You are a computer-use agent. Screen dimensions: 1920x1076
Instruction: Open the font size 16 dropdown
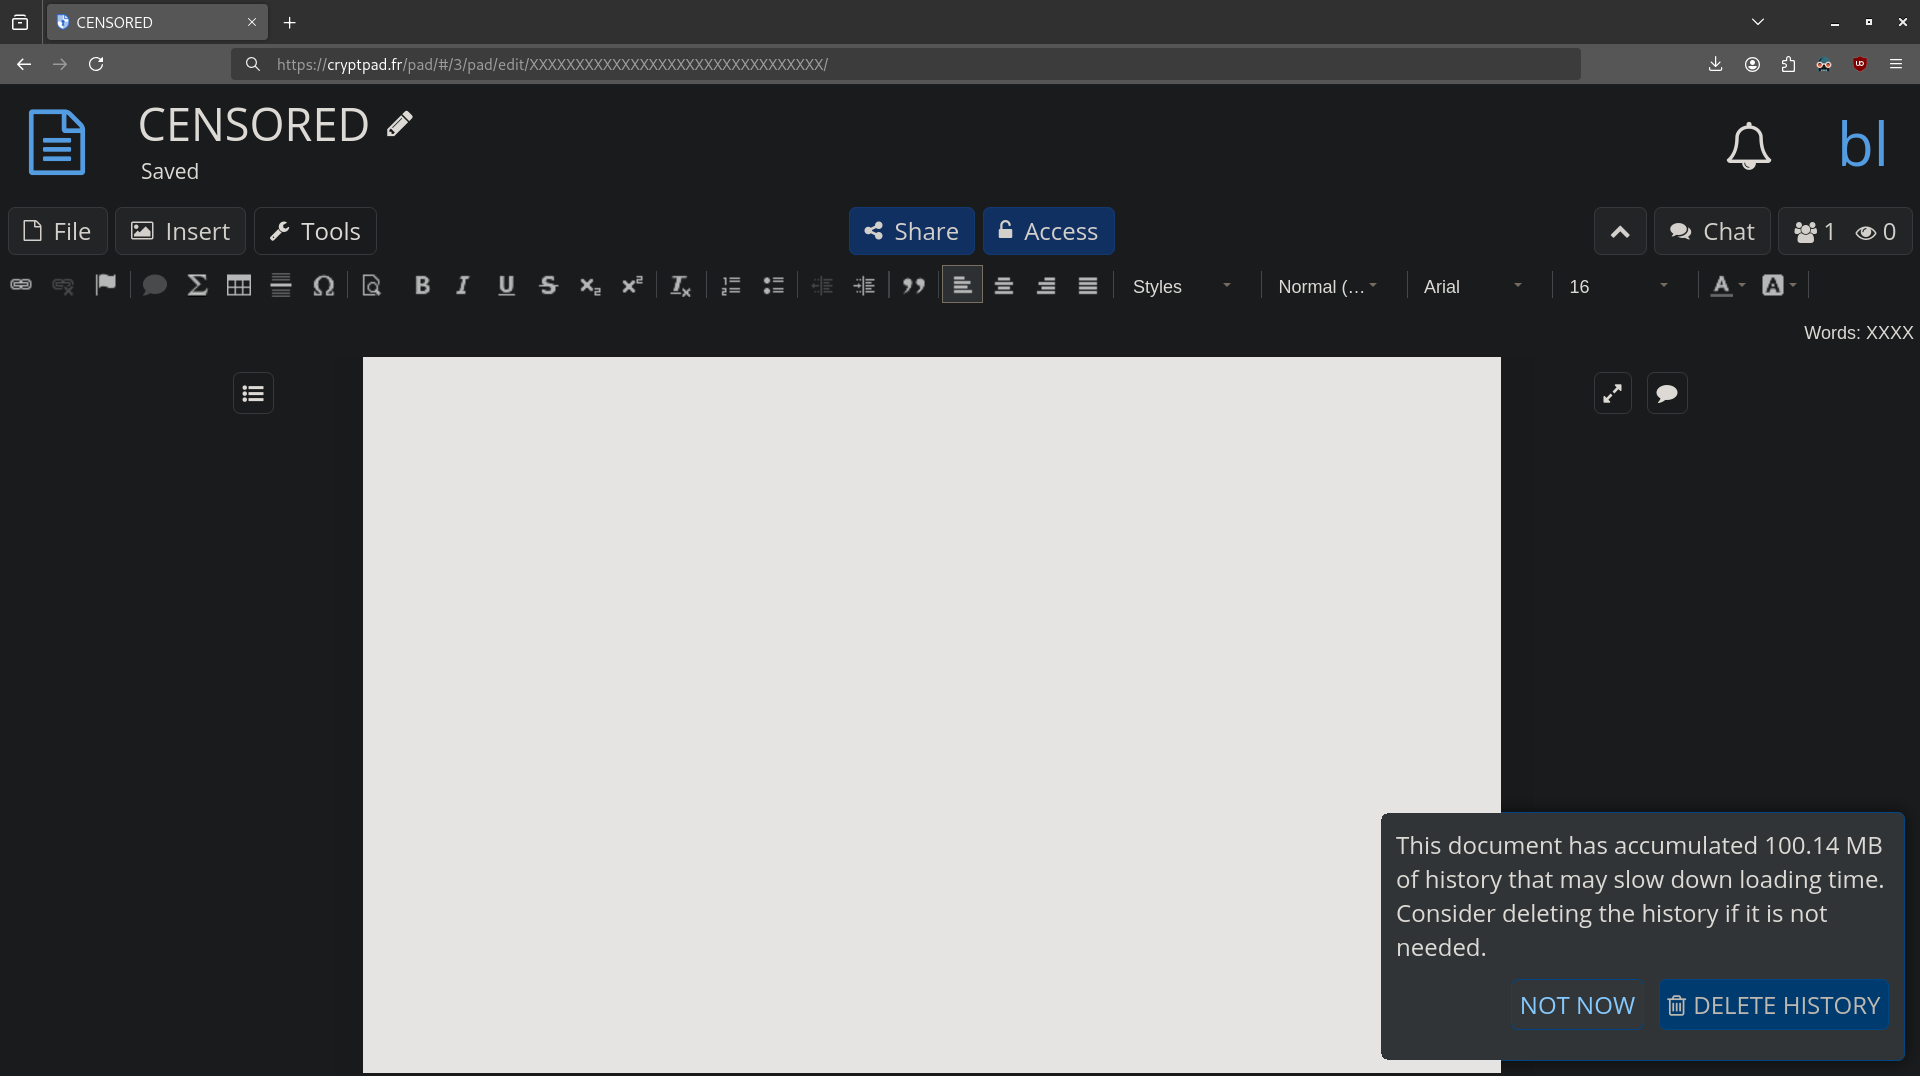1617,287
